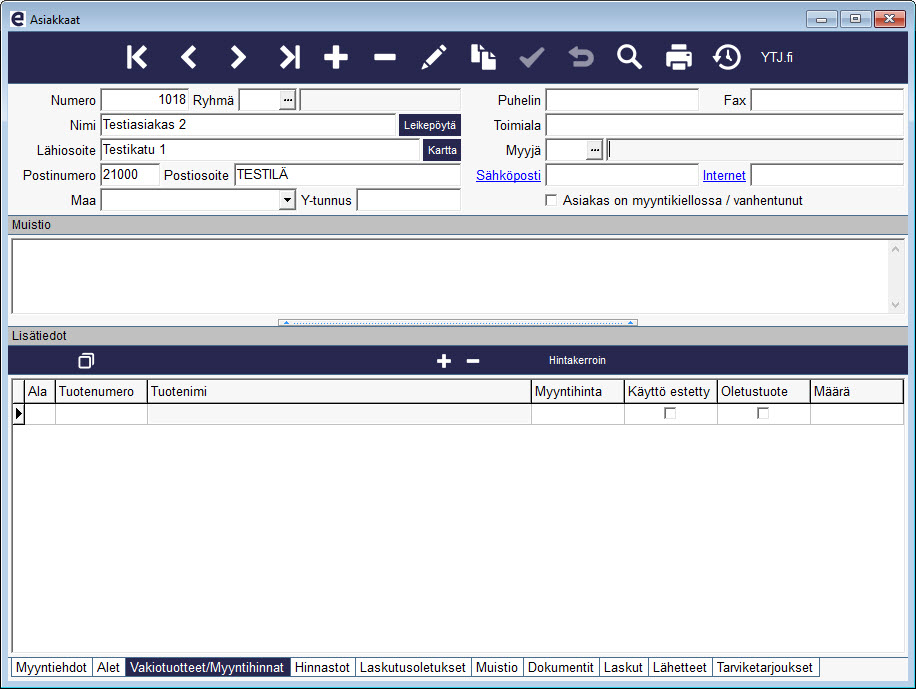
Task: Click the Postiosoite field with TESTILÄ
Action: coord(348,175)
